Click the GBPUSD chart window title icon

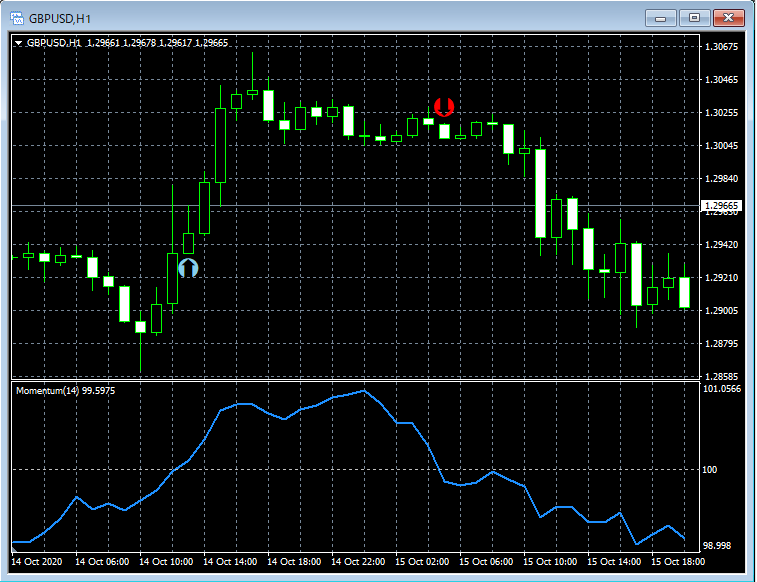17,18
